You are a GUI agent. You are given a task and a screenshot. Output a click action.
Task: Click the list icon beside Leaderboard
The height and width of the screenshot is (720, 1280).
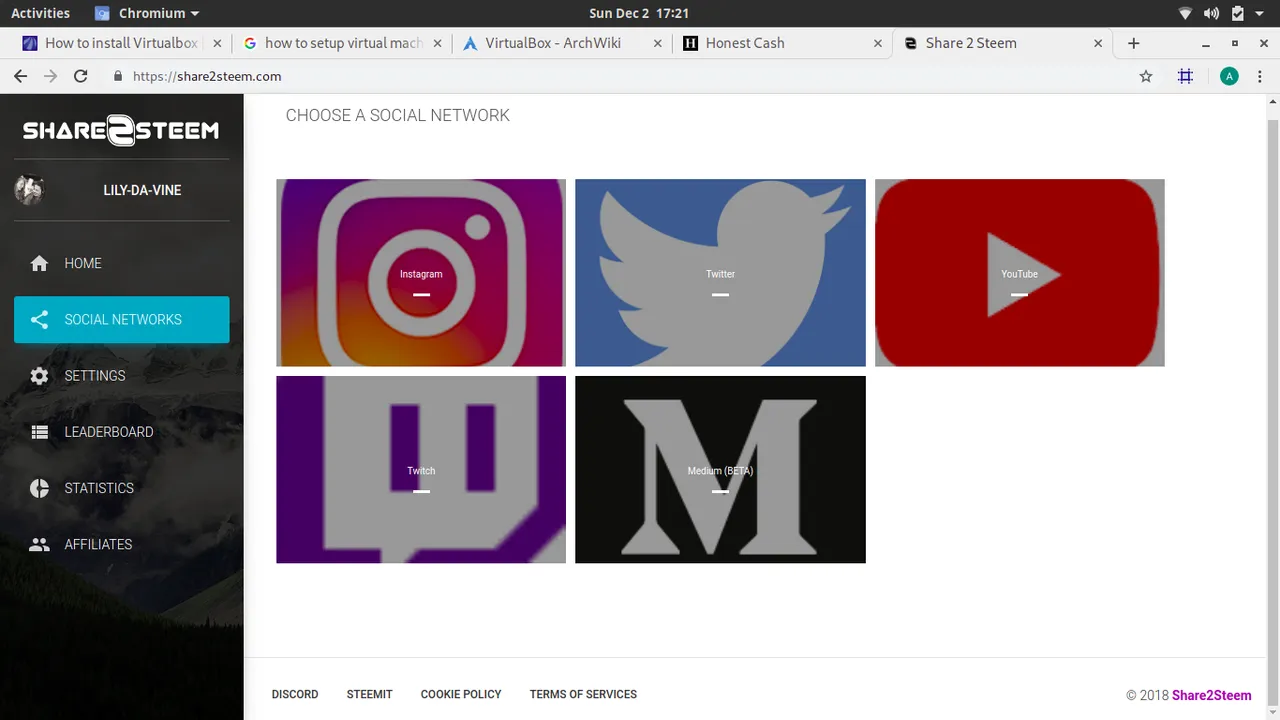(x=39, y=432)
